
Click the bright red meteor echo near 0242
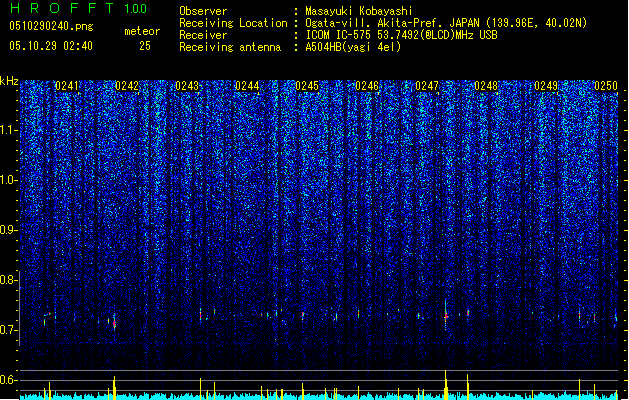(x=114, y=323)
